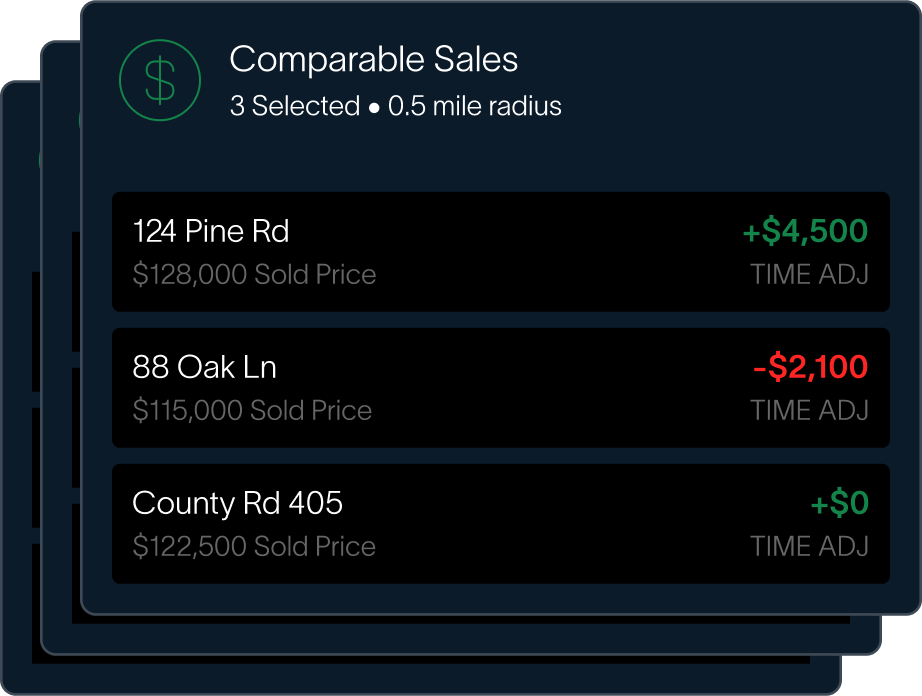Click the green dollar sign icon
This screenshot has width=922, height=696.
pyautogui.click(x=159, y=81)
